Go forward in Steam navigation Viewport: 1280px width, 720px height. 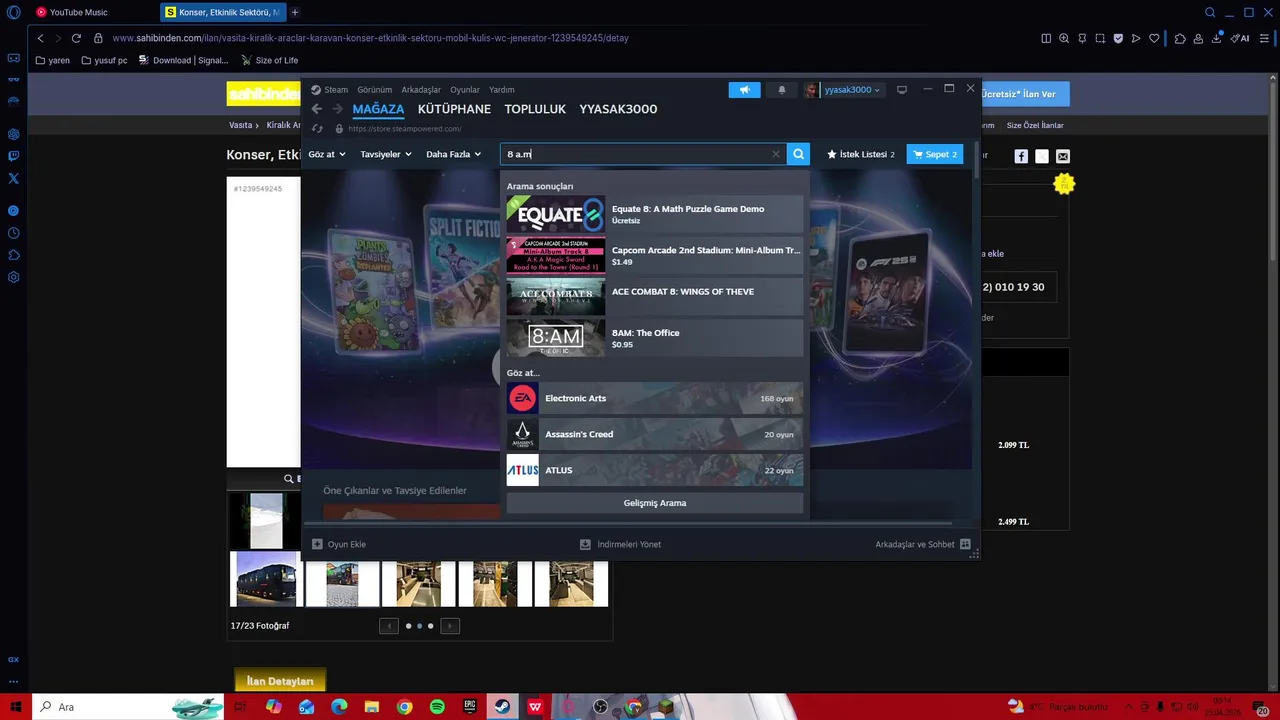point(337,109)
